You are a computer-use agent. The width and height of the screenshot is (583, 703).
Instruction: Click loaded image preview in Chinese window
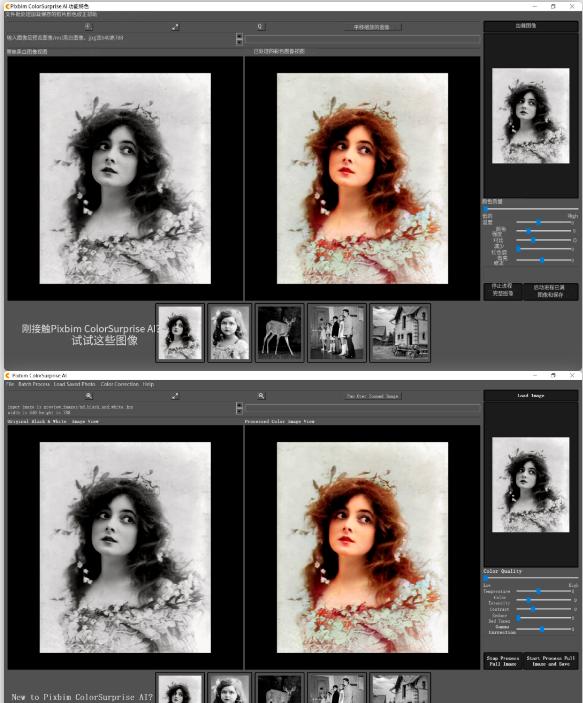[531, 116]
